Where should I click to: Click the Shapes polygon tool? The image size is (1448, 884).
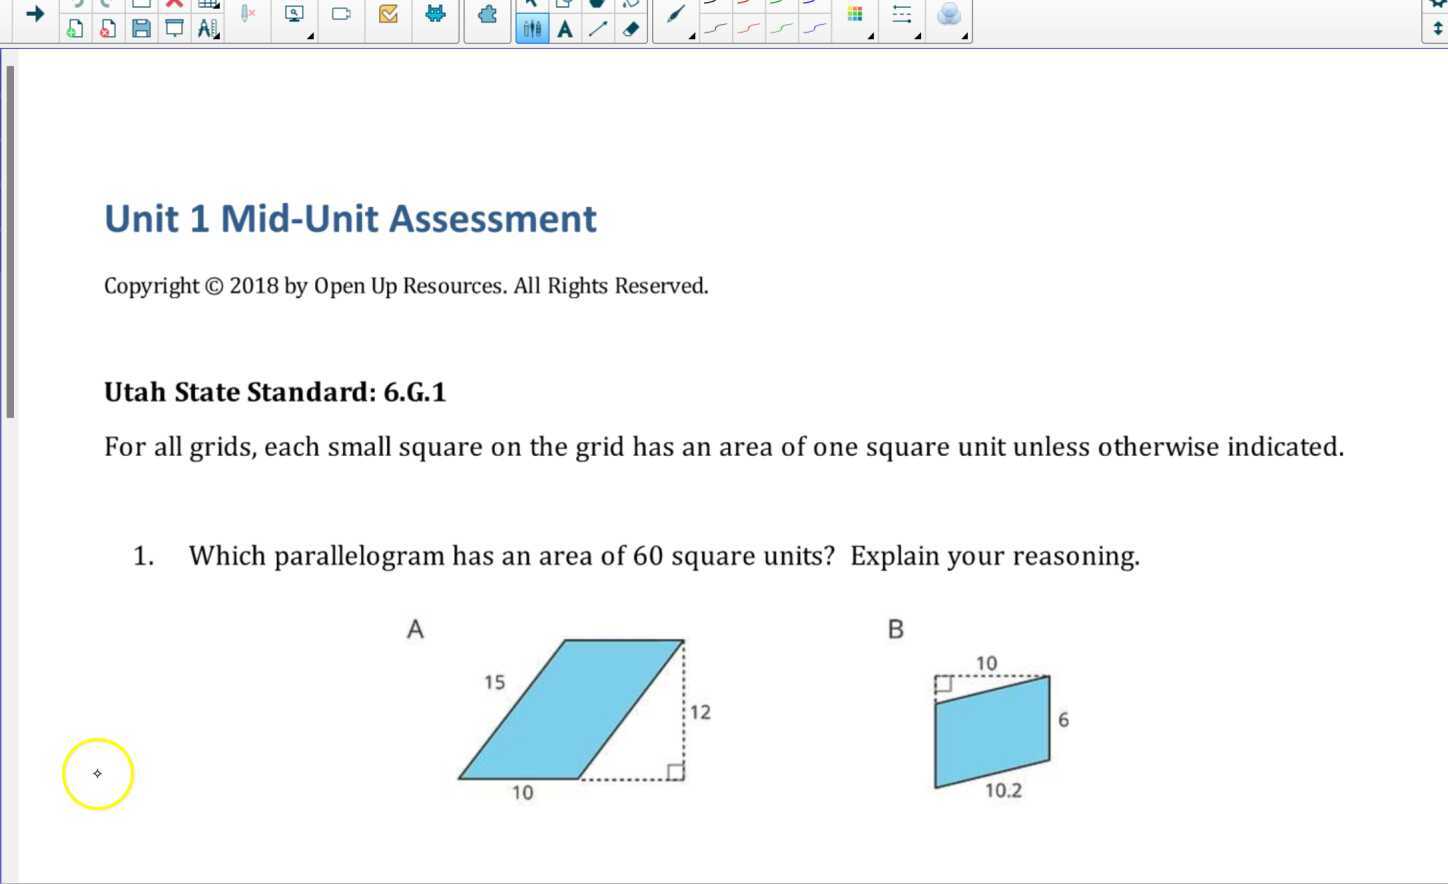[x=597, y=5]
